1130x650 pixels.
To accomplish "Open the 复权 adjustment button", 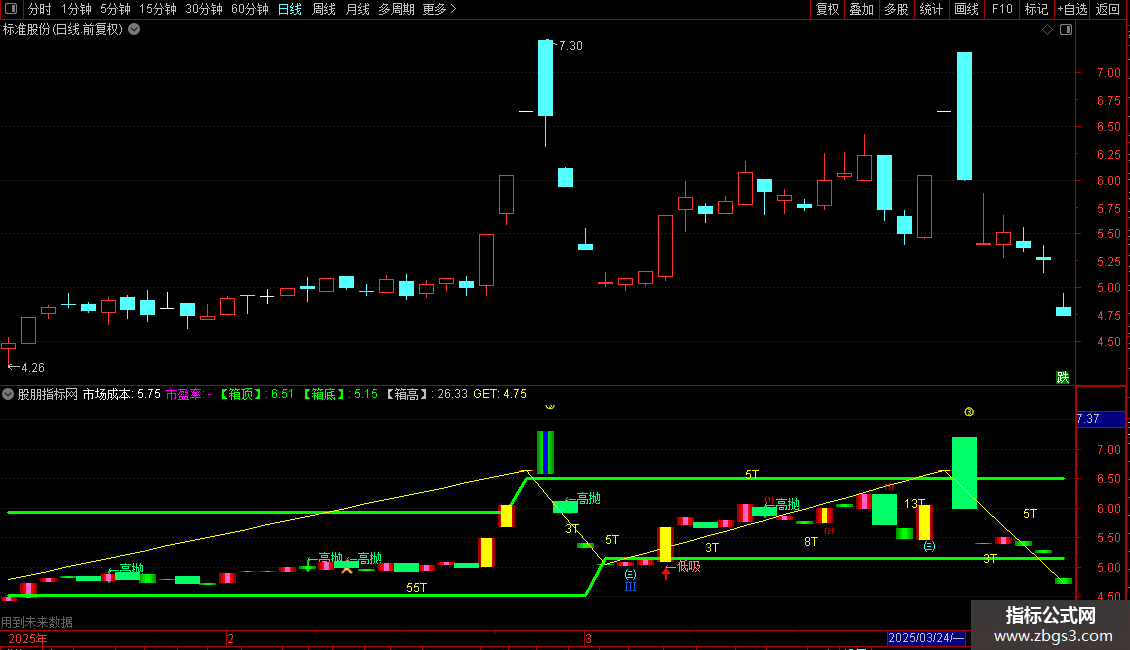I will [x=827, y=9].
